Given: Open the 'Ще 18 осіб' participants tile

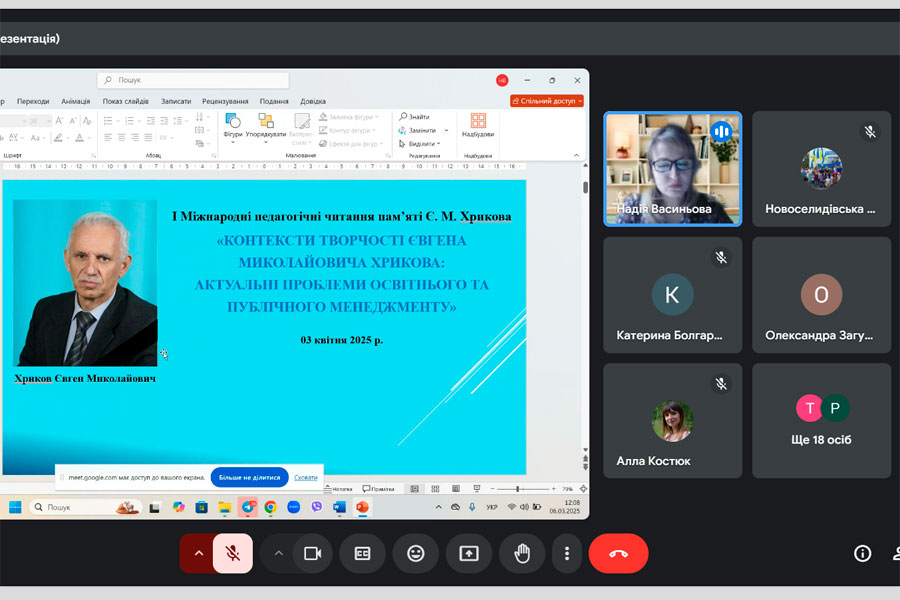Looking at the screenshot, I should [x=821, y=420].
